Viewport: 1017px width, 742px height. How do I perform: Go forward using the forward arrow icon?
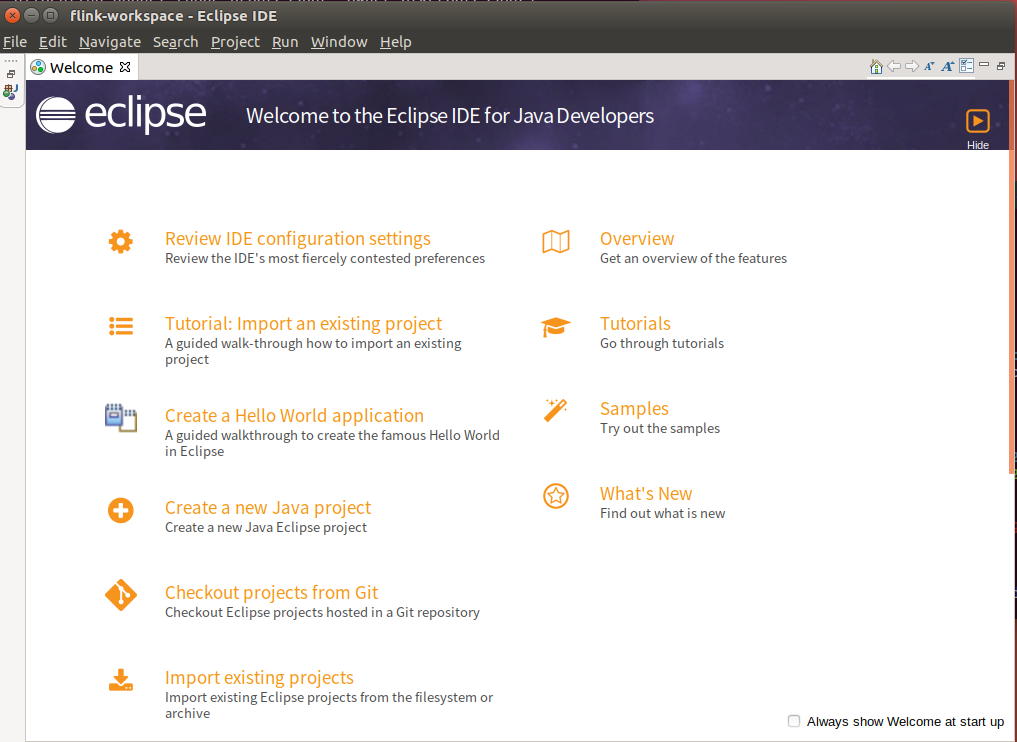[x=911, y=66]
